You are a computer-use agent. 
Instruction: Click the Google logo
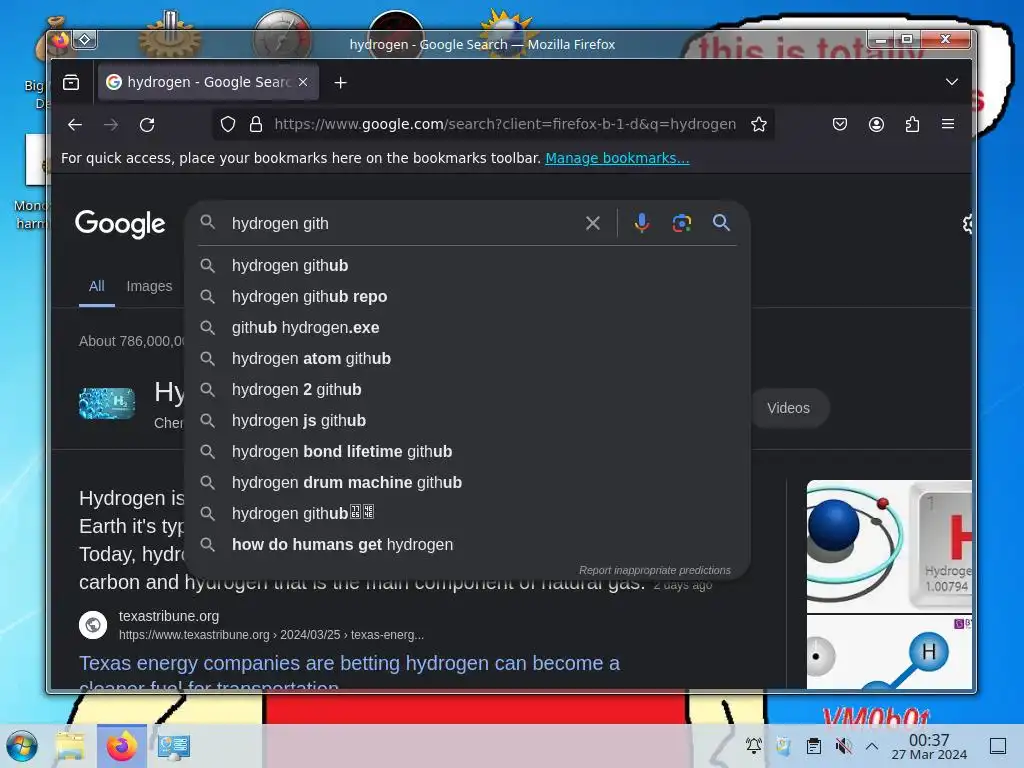[x=120, y=224]
